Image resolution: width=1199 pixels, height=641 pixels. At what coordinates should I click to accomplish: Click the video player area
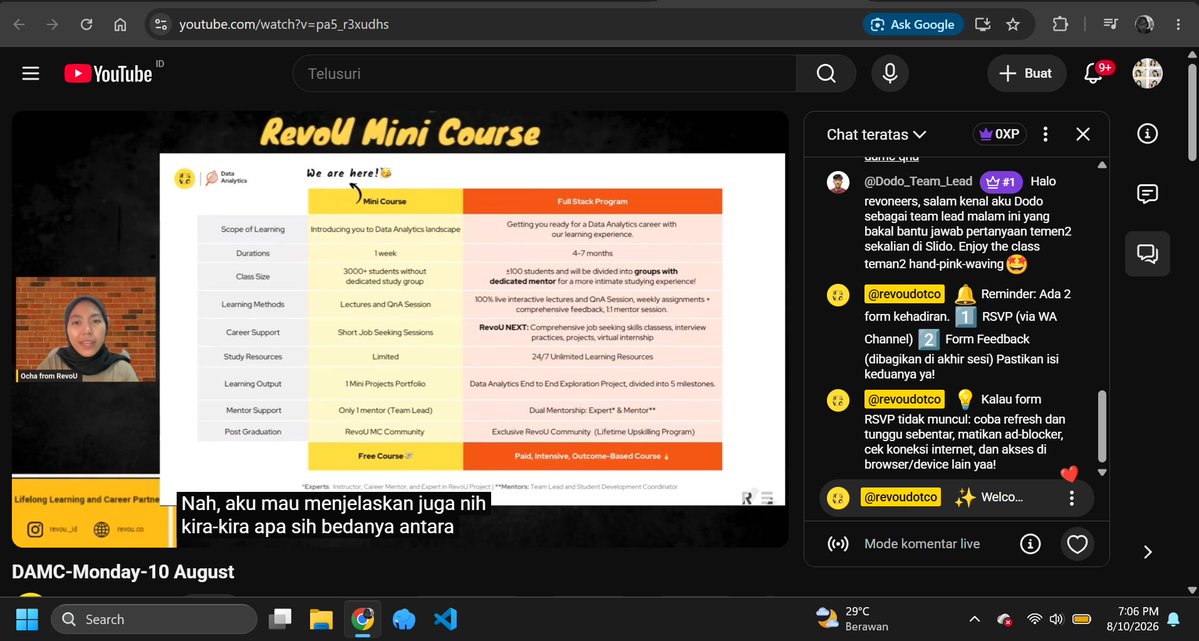click(x=400, y=329)
